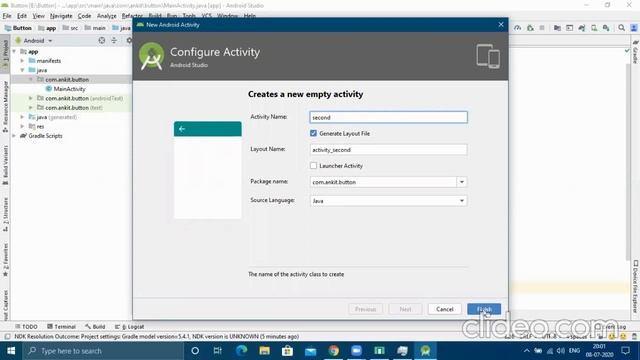640x360 pixels.
Task: Click the main breadcrumb in navigation bar
Action: click(x=95, y=28)
